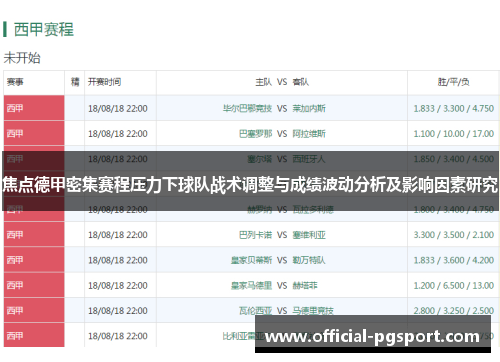Choose the 17.00 away-win odds for 阿拉维斯
This screenshot has width=500, height=362.
click(483, 134)
